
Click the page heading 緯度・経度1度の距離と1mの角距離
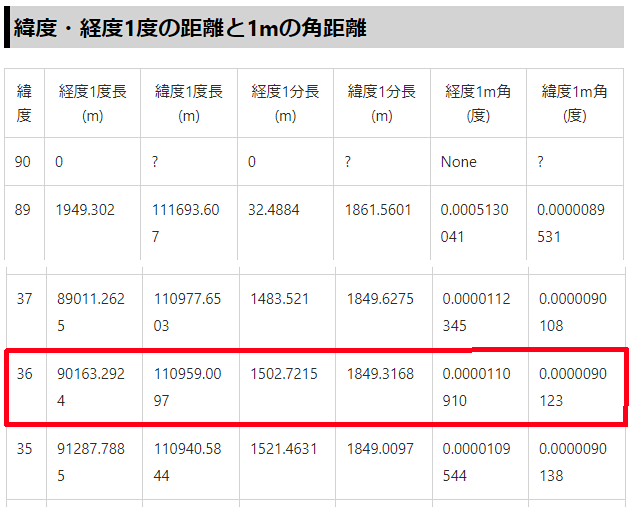coord(190,27)
